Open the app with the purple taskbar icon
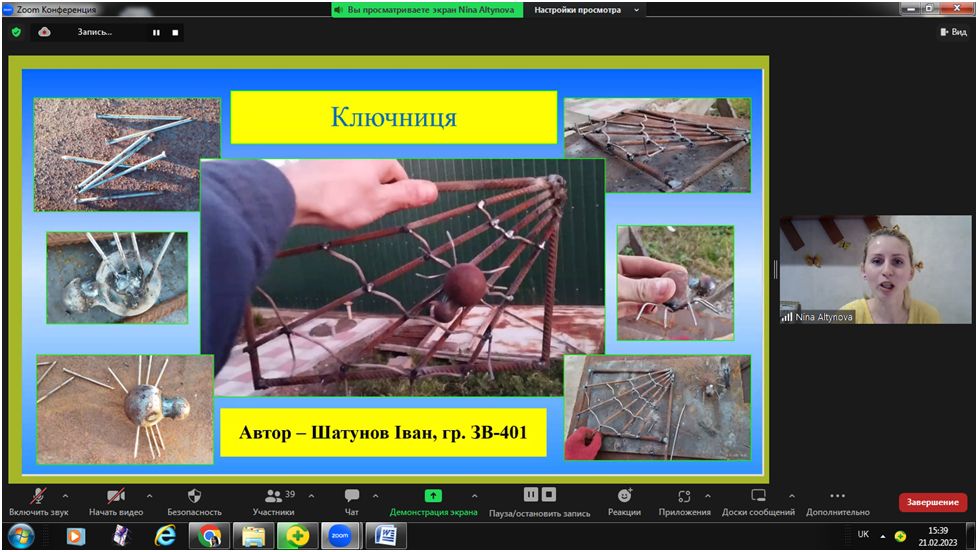 pos(121,536)
